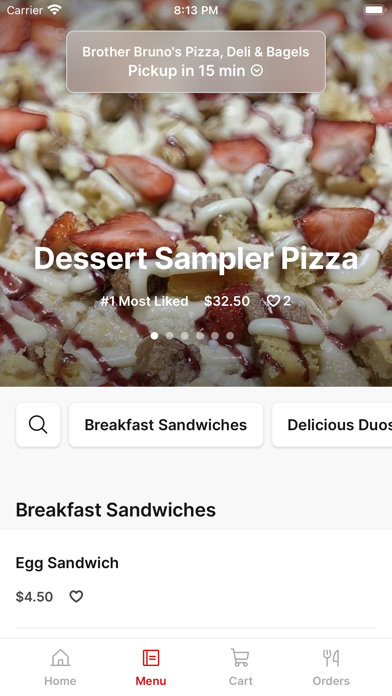Tap the battery status icon

pyautogui.click(x=374, y=10)
